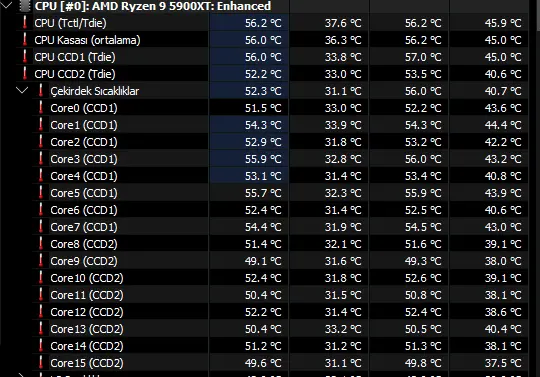Click thermometer icon of Core10 (CCD2)

pyautogui.click(x=41, y=277)
